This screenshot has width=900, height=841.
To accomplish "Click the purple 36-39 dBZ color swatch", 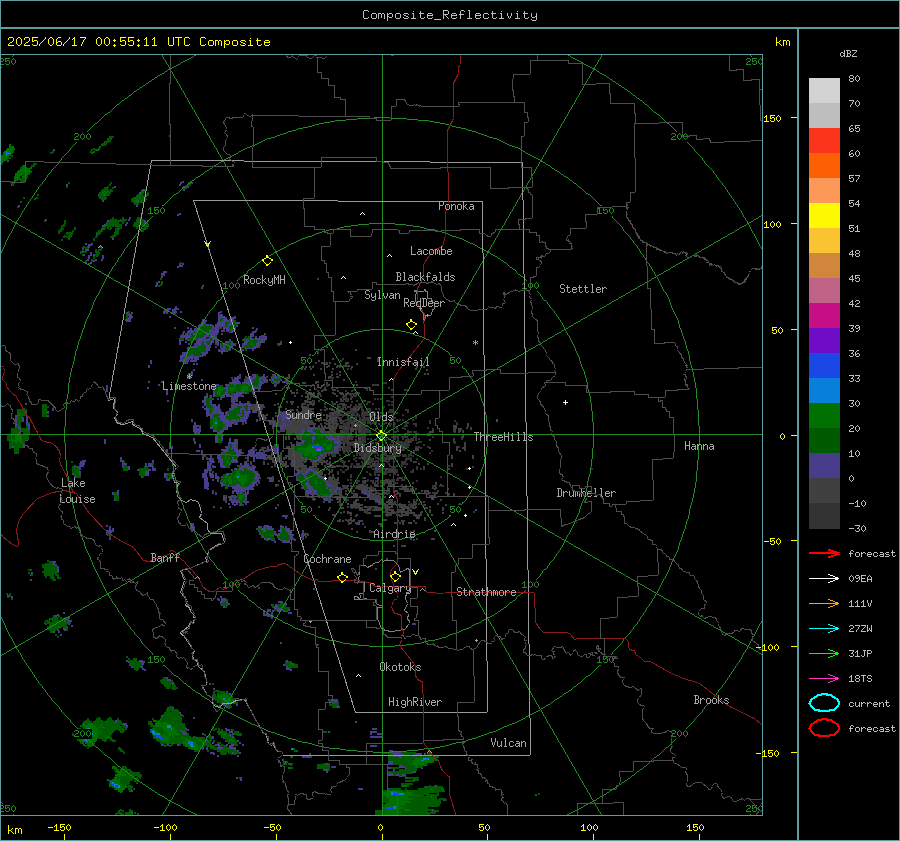I will coord(824,340).
